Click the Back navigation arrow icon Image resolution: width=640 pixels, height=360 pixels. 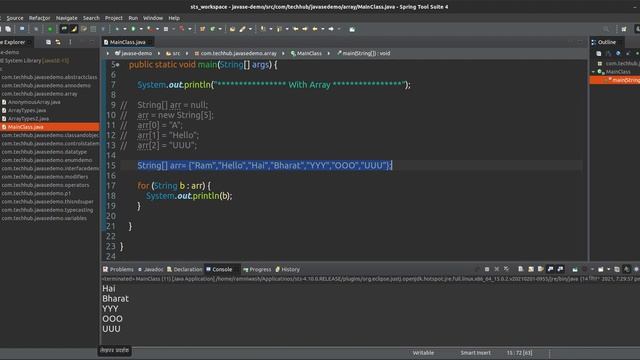(315, 29)
